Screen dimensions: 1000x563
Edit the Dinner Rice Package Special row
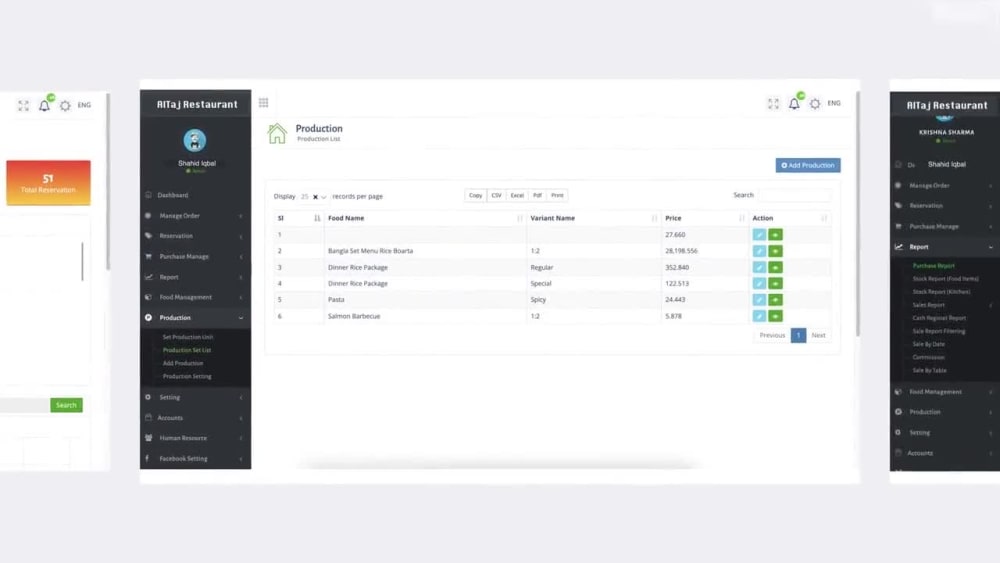point(759,284)
